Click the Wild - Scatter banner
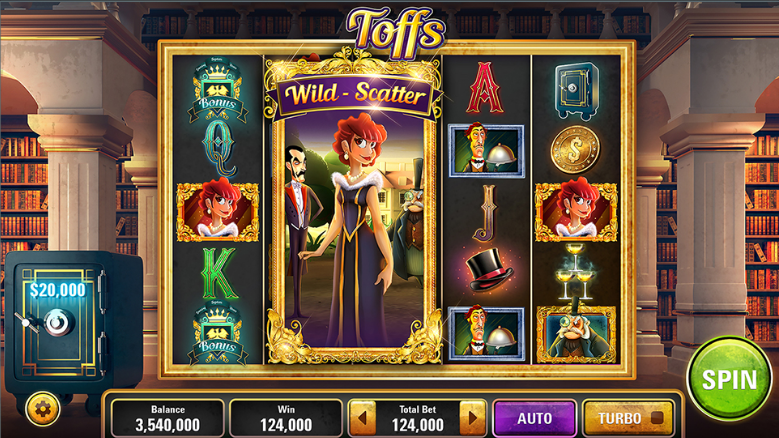Viewport: 779px width, 438px height. [x=354, y=94]
